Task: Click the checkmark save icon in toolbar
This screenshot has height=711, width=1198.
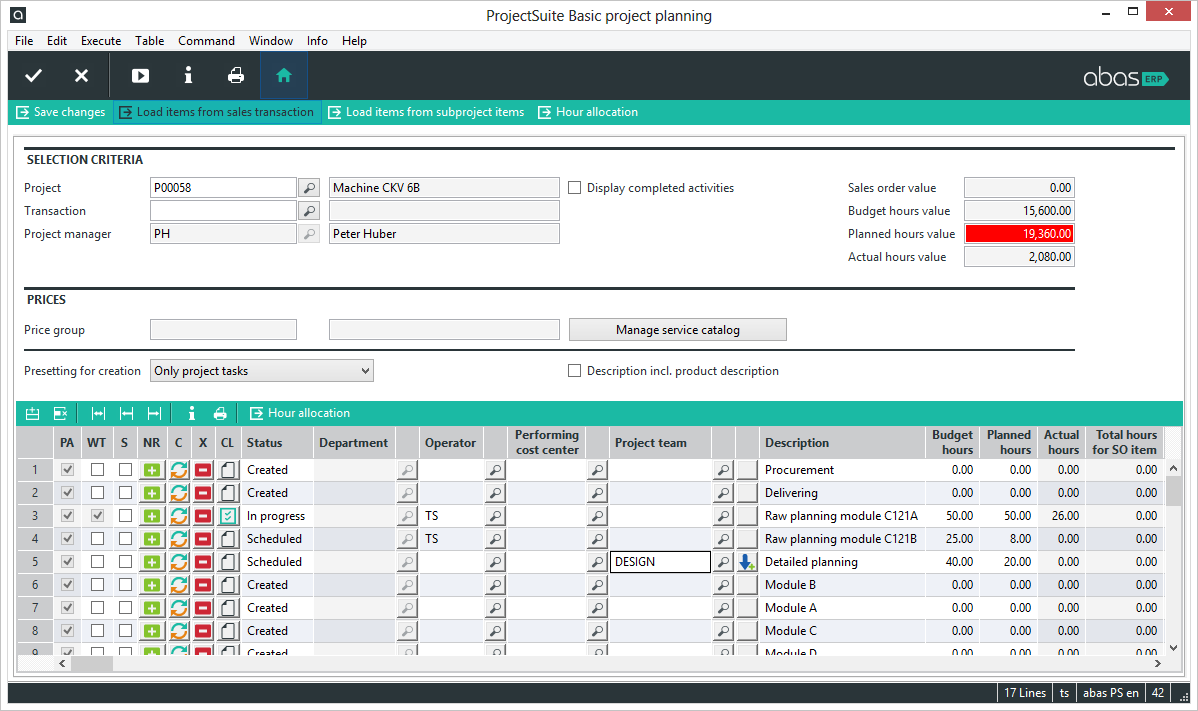Action: 33,75
